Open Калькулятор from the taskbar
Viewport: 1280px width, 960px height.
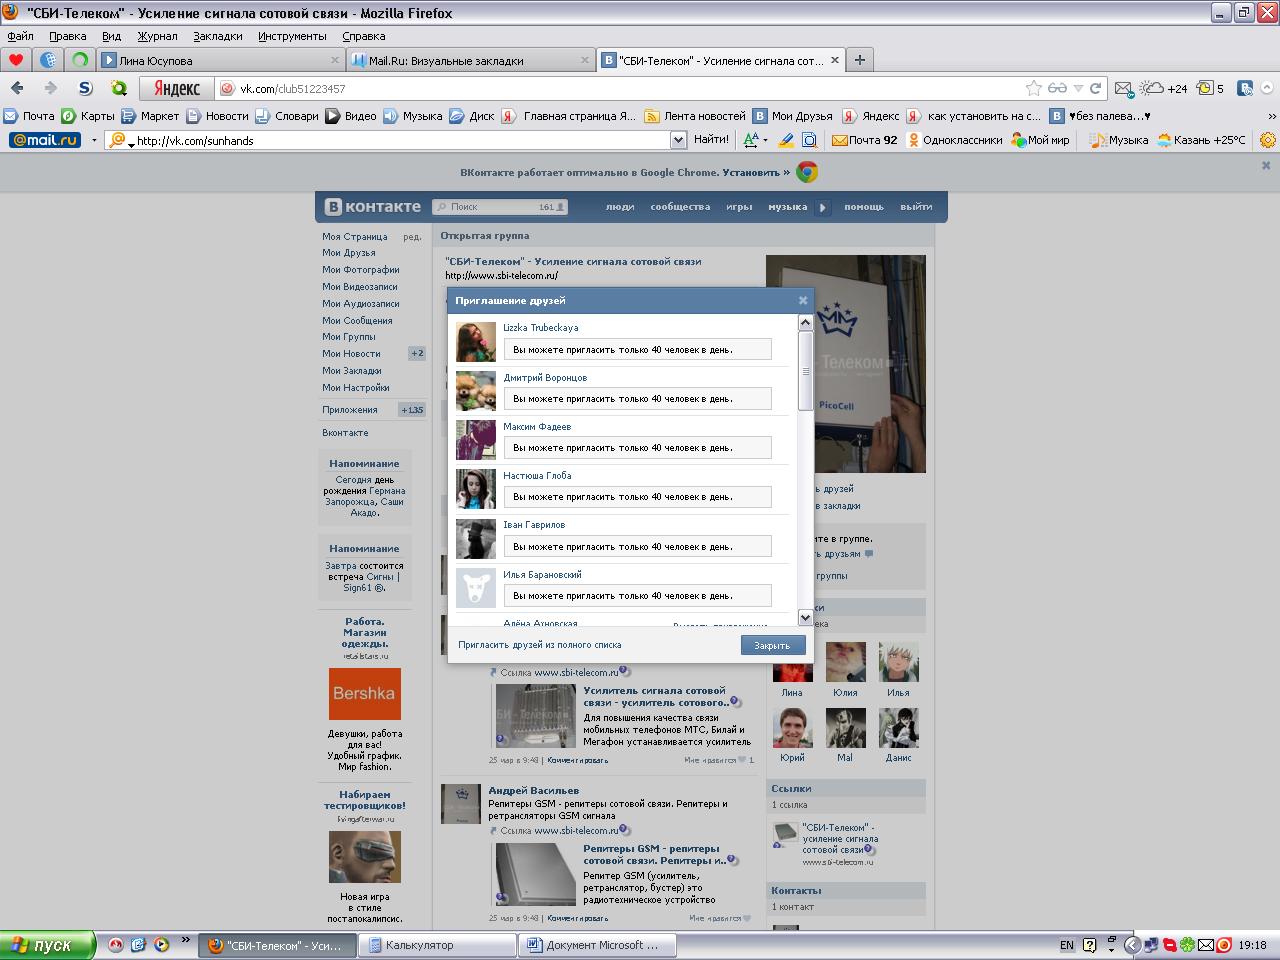pyautogui.click(x=438, y=945)
